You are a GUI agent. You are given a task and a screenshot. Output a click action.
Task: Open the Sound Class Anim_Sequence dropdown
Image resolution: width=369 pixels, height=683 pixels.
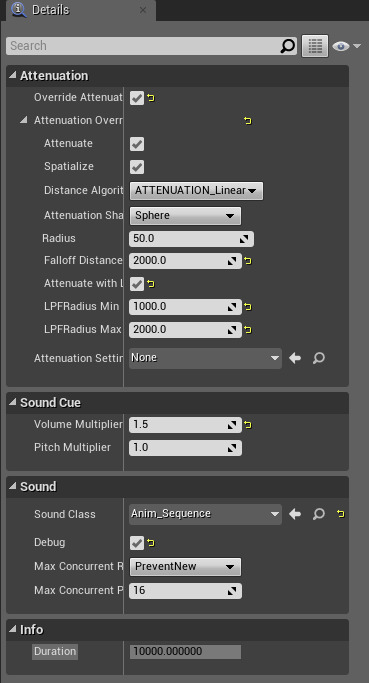[x=205, y=514]
